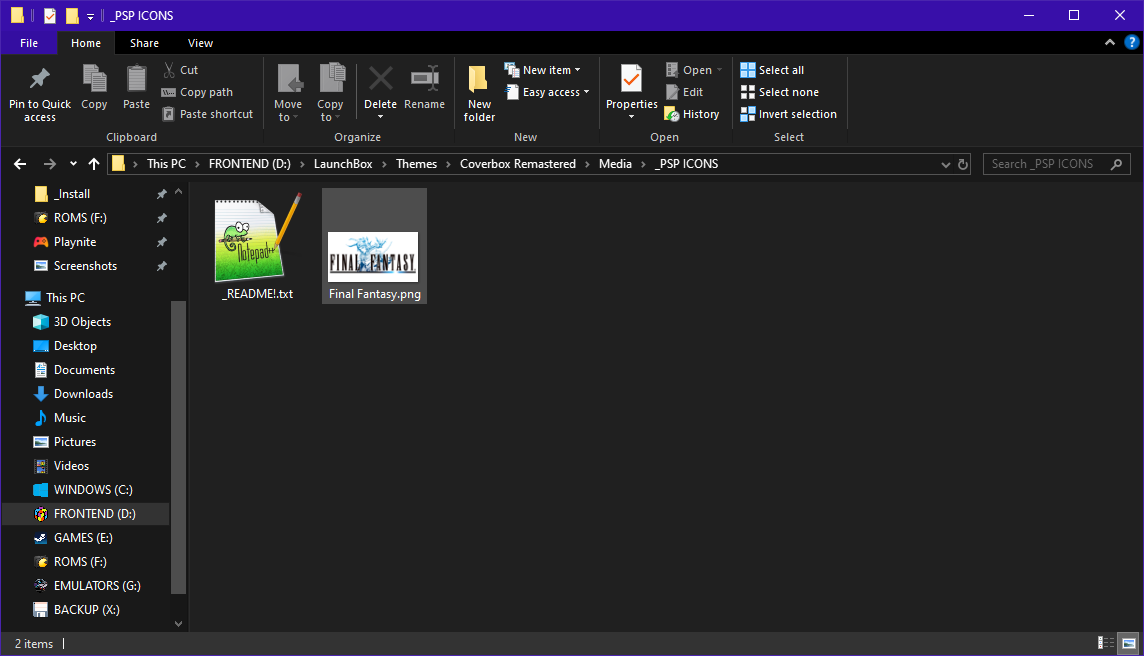This screenshot has width=1144, height=656.
Task: Pin folder to Quick access
Action: (x=39, y=93)
